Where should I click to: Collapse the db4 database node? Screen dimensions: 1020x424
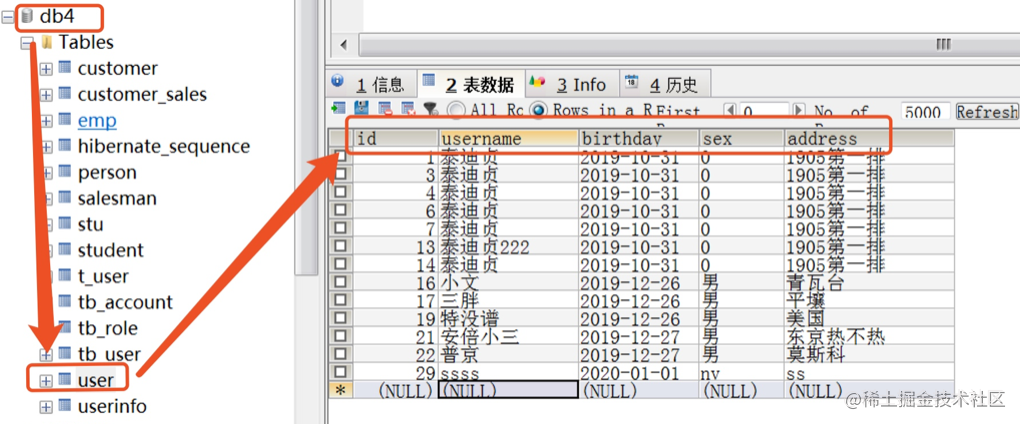(8, 18)
